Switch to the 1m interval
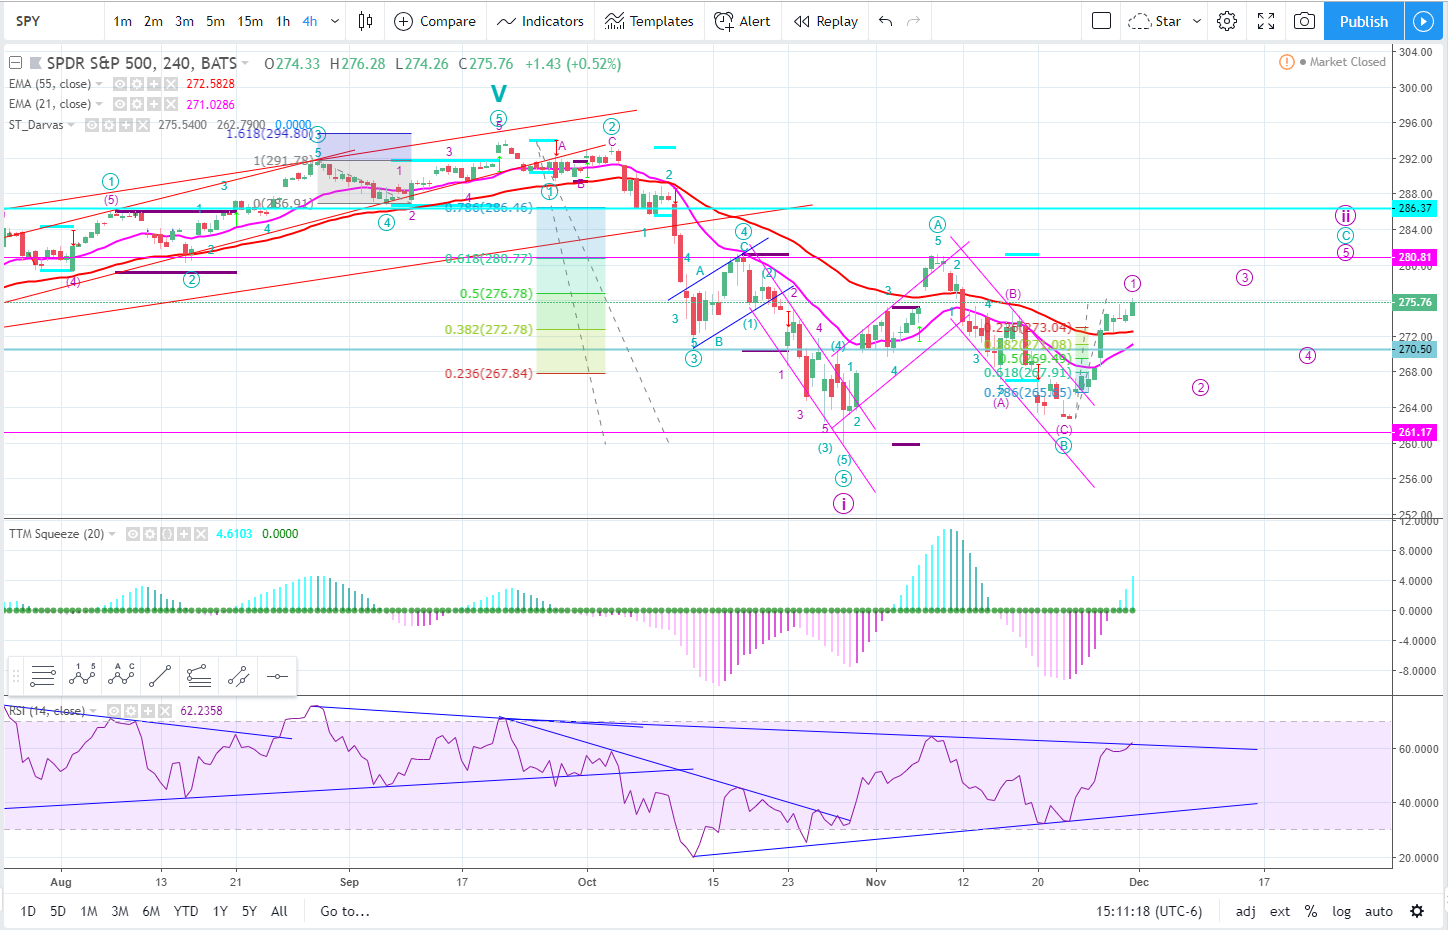The width and height of the screenshot is (1448, 930). [x=122, y=21]
